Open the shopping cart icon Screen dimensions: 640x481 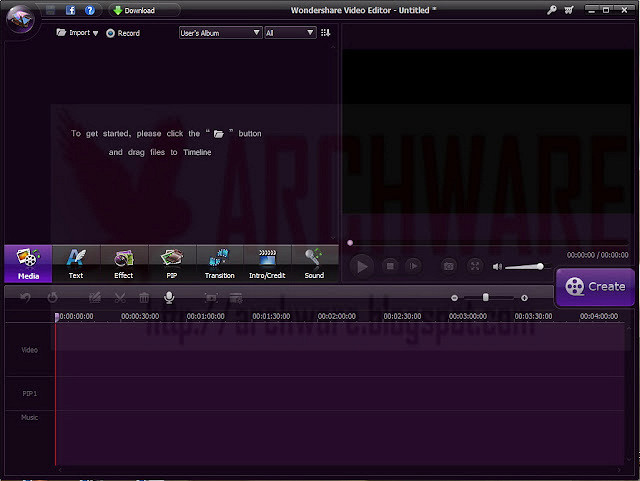pyautogui.click(x=569, y=10)
